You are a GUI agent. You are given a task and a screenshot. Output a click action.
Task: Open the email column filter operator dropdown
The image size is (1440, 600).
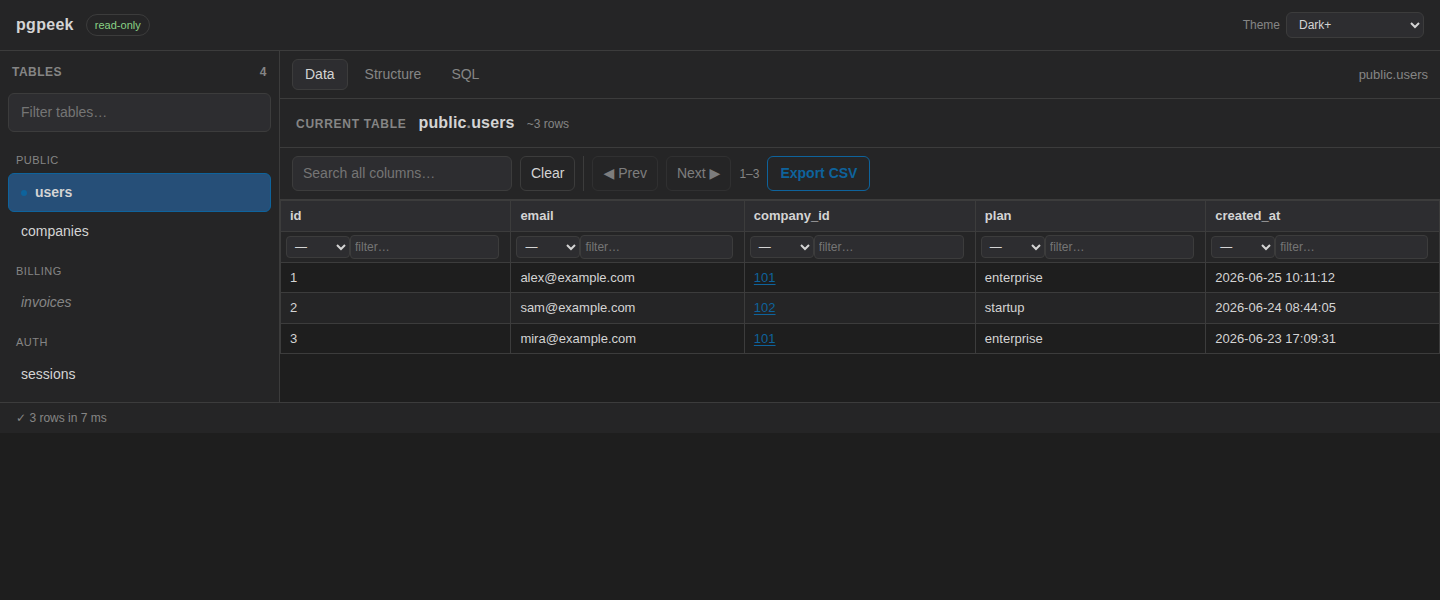point(547,247)
